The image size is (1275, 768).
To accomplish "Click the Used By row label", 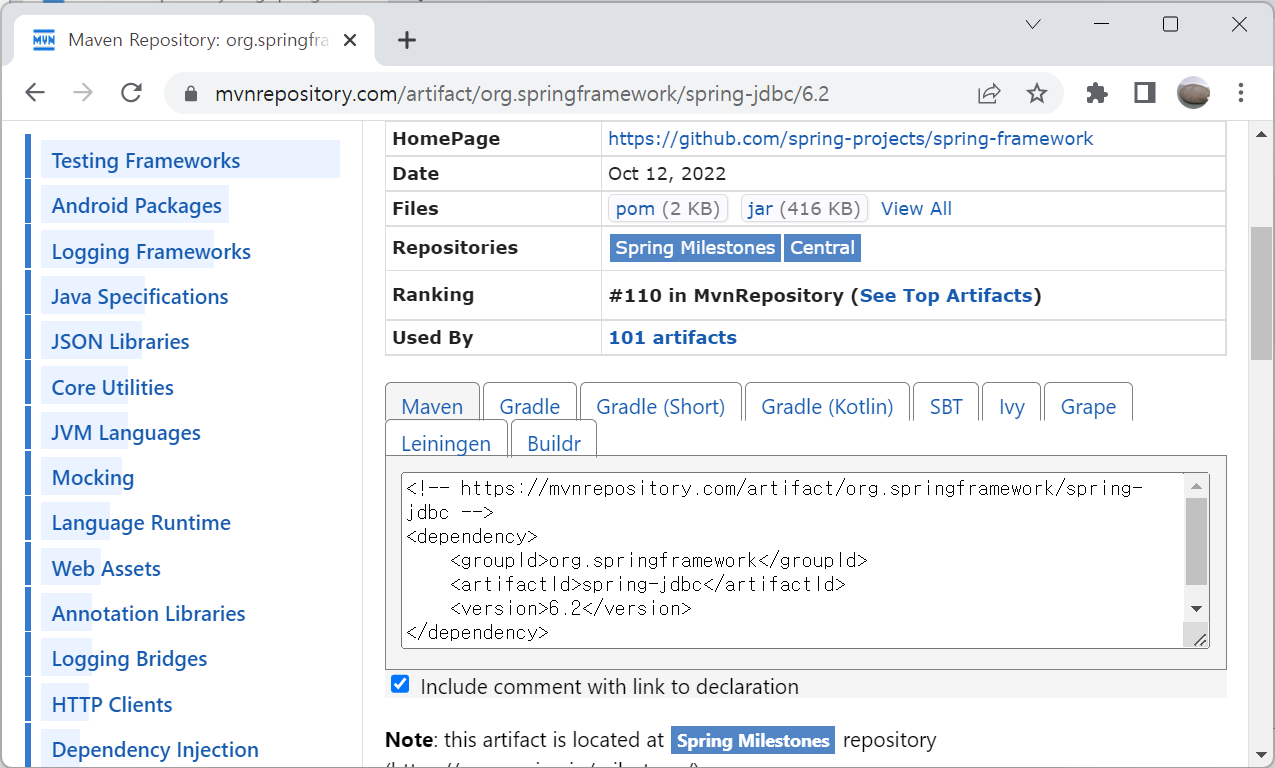I will 433,338.
